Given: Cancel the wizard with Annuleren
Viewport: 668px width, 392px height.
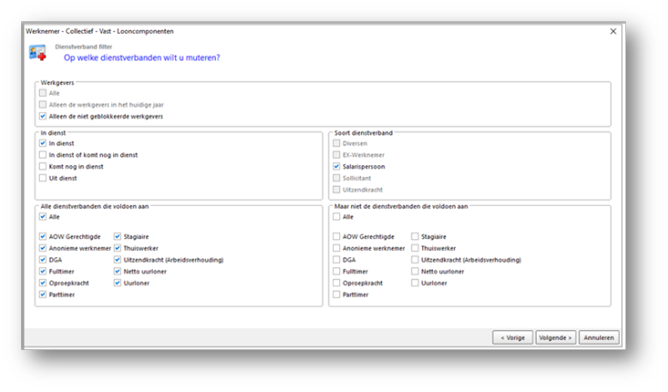Looking at the screenshot, I should pyautogui.click(x=599, y=337).
